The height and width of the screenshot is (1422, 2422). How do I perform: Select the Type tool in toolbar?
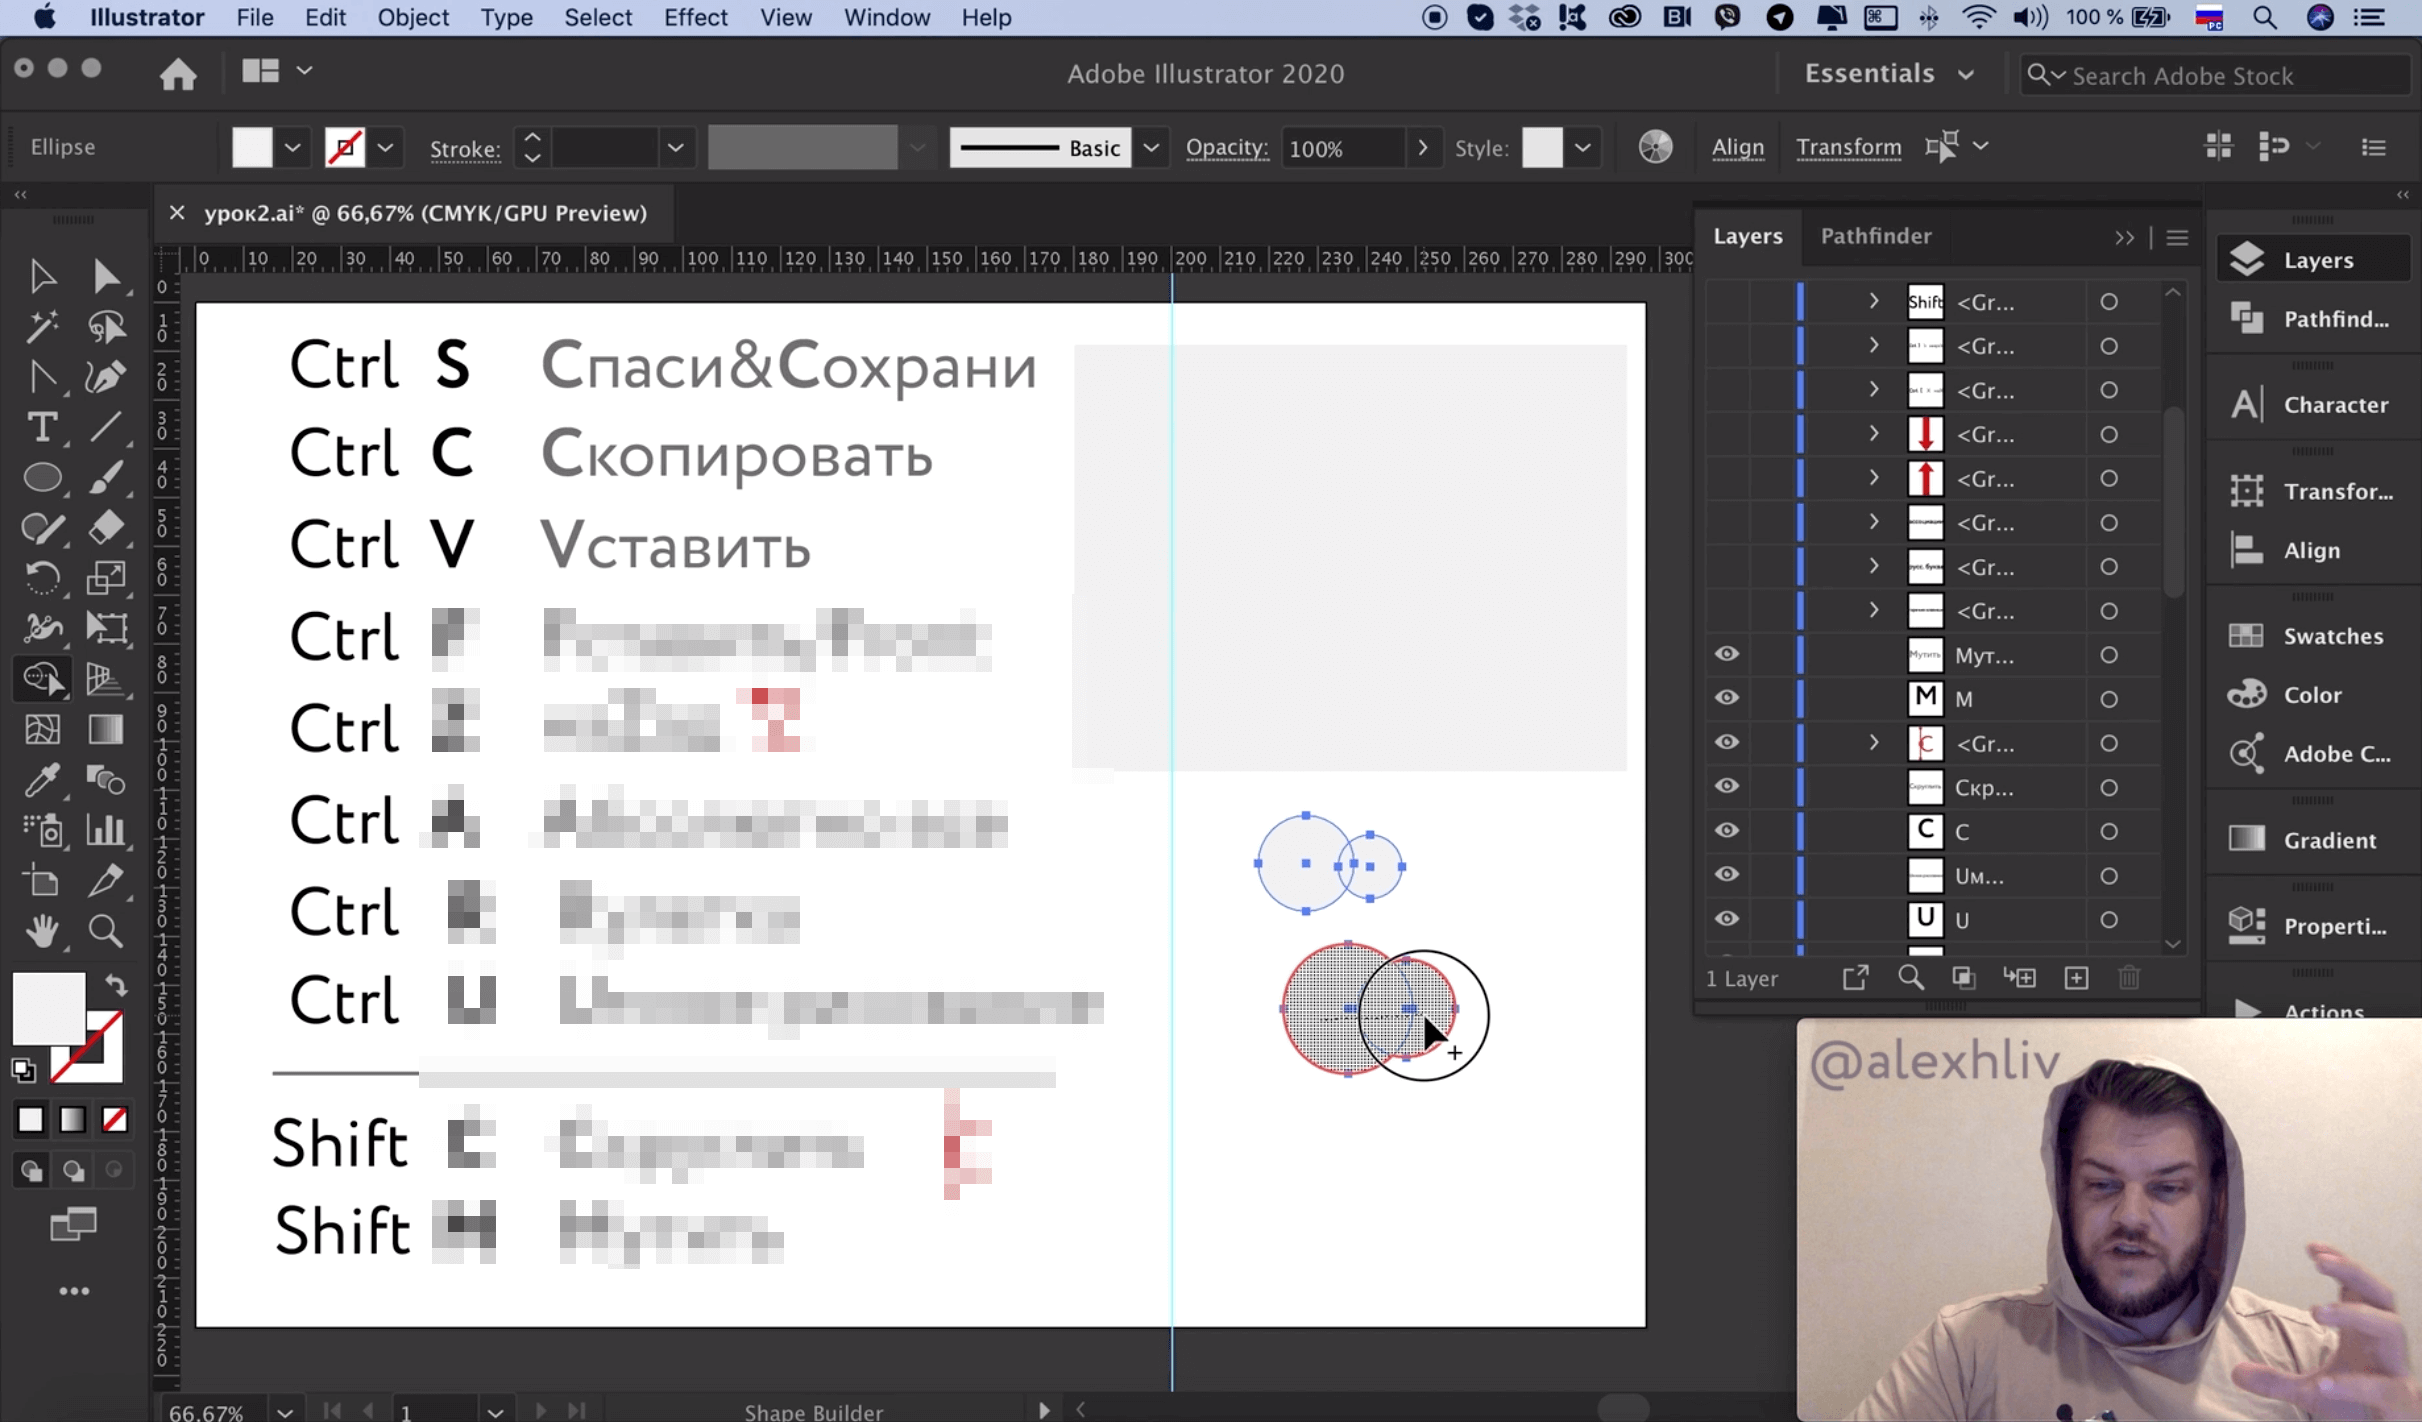click(41, 428)
